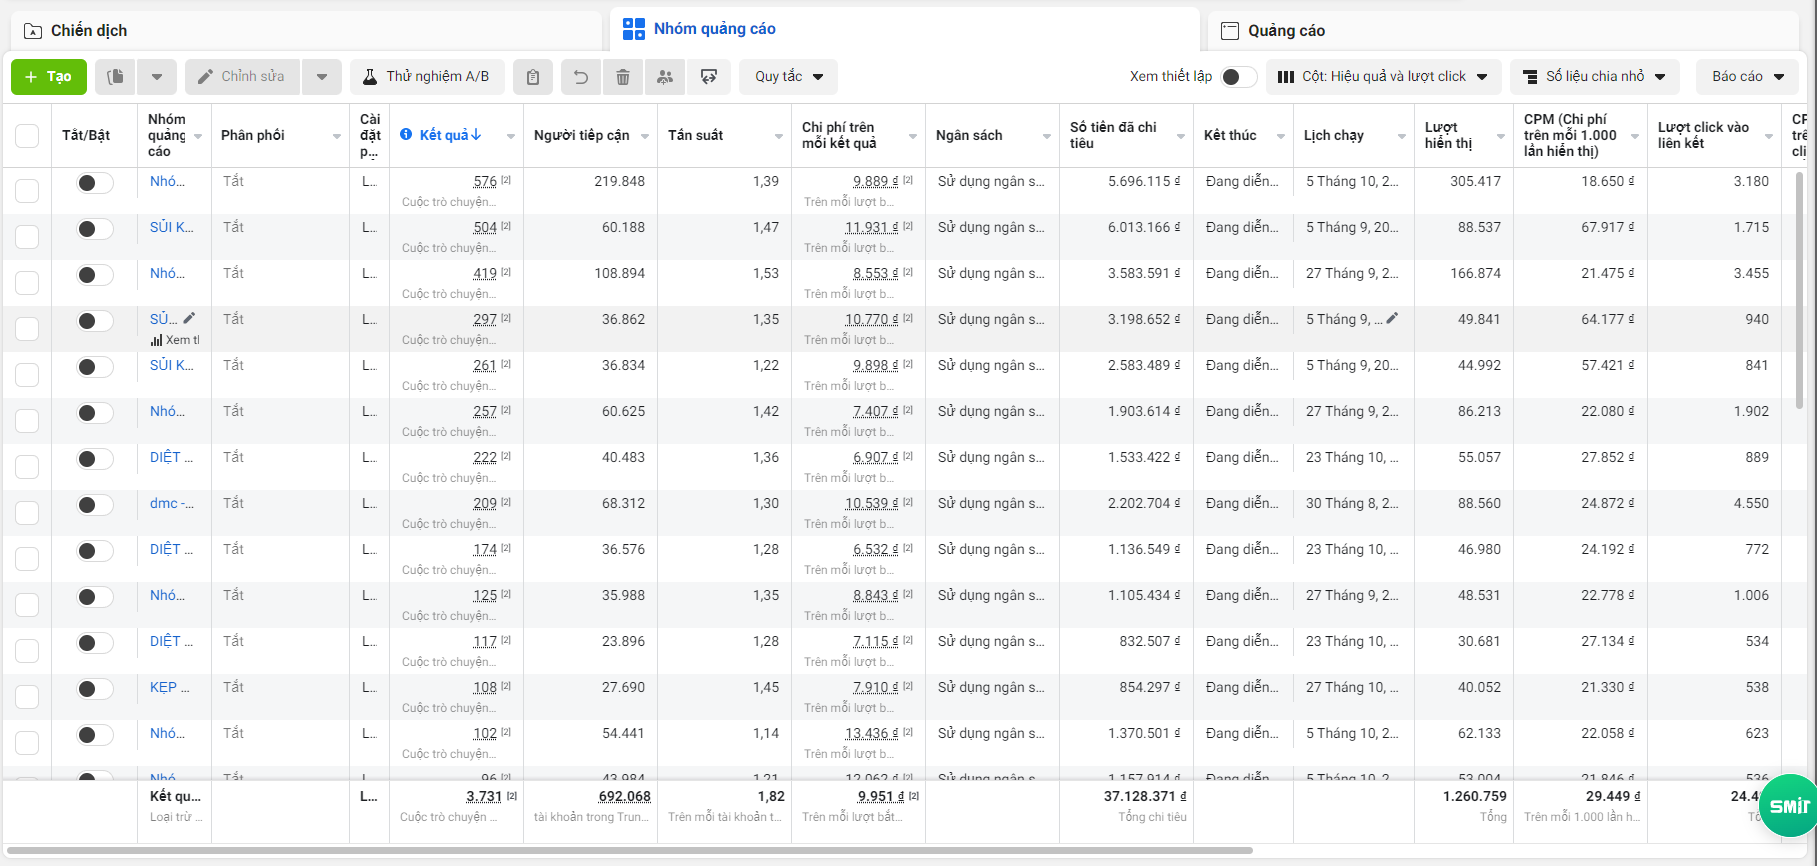Click the trash delete icon
Viewport: 1817px width, 866px height.
coord(623,77)
